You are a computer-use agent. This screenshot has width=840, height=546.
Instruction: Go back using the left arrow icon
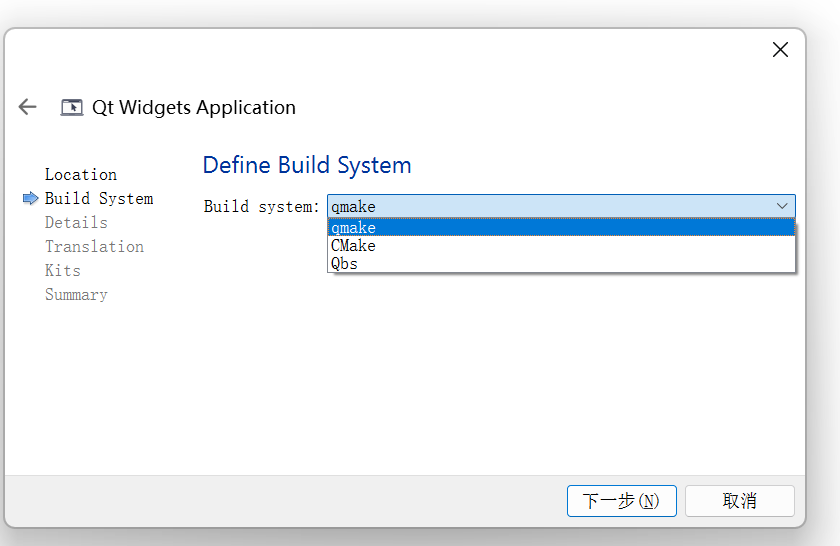[x=27, y=107]
